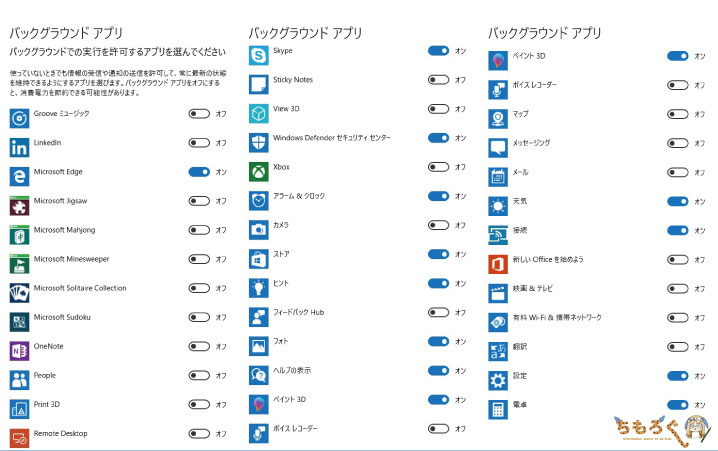Screen dimensions: 718x451
Task: Switch off the 設定 toggle
Action: click(x=678, y=376)
